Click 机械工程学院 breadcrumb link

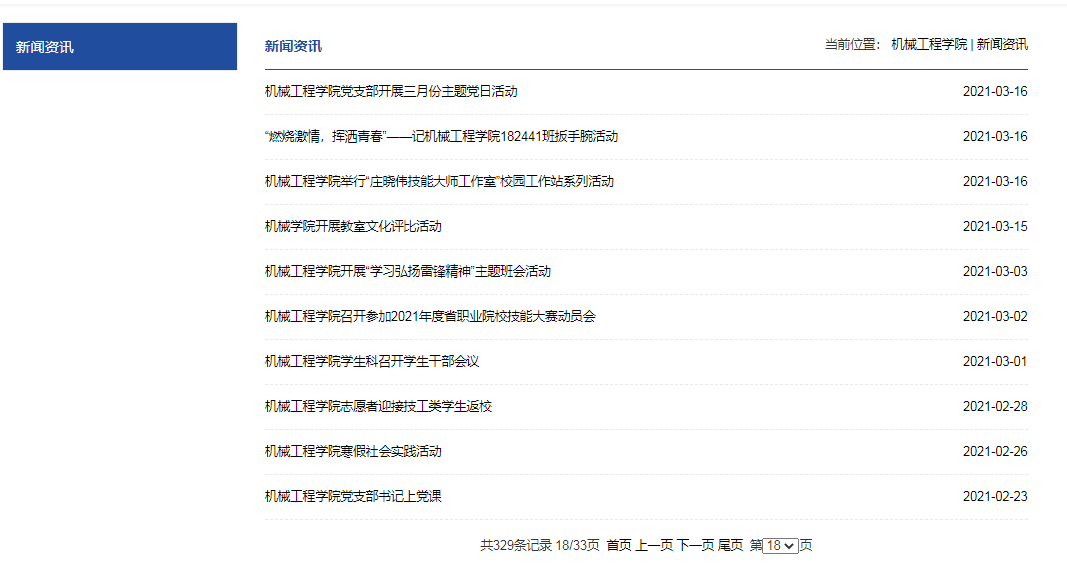click(929, 44)
